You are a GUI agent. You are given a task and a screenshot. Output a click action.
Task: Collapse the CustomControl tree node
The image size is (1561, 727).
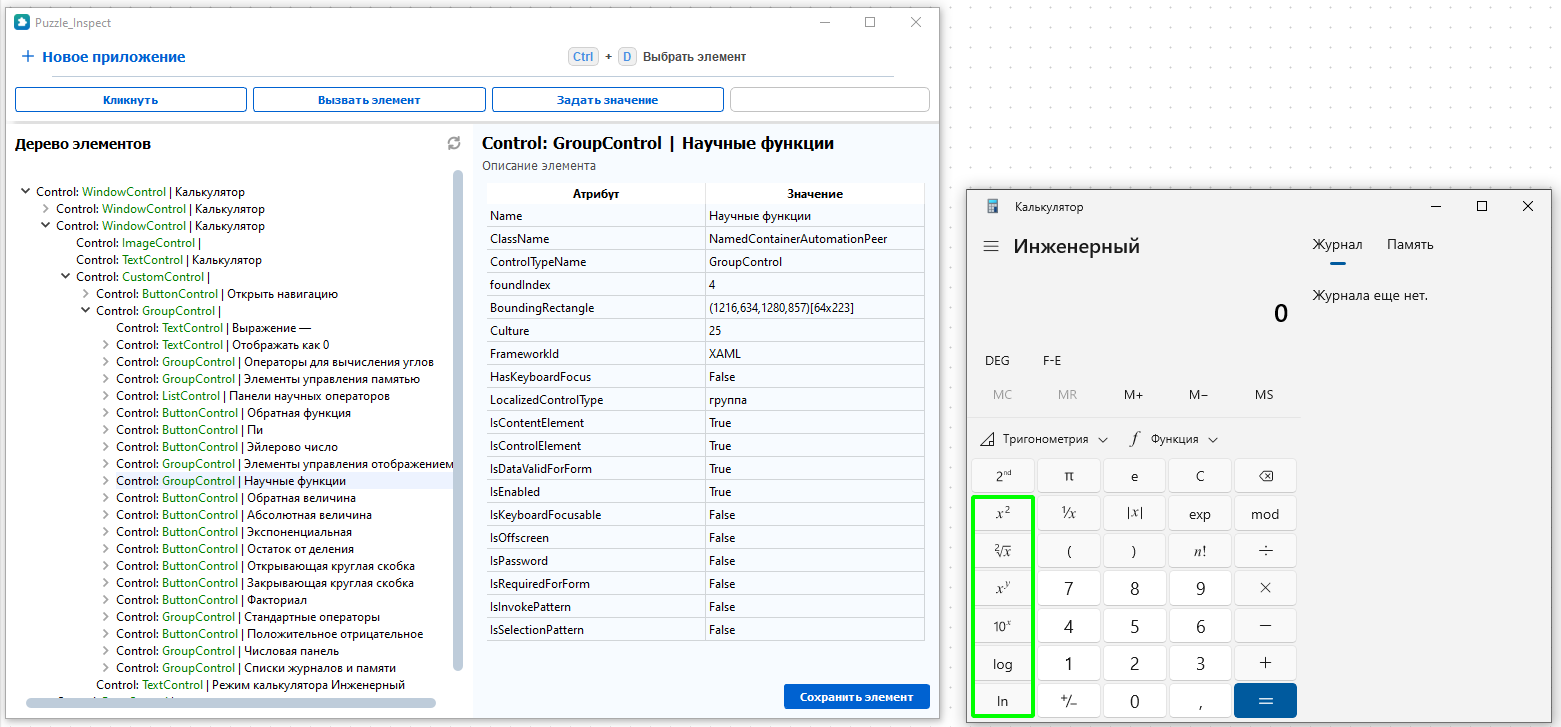coord(66,277)
